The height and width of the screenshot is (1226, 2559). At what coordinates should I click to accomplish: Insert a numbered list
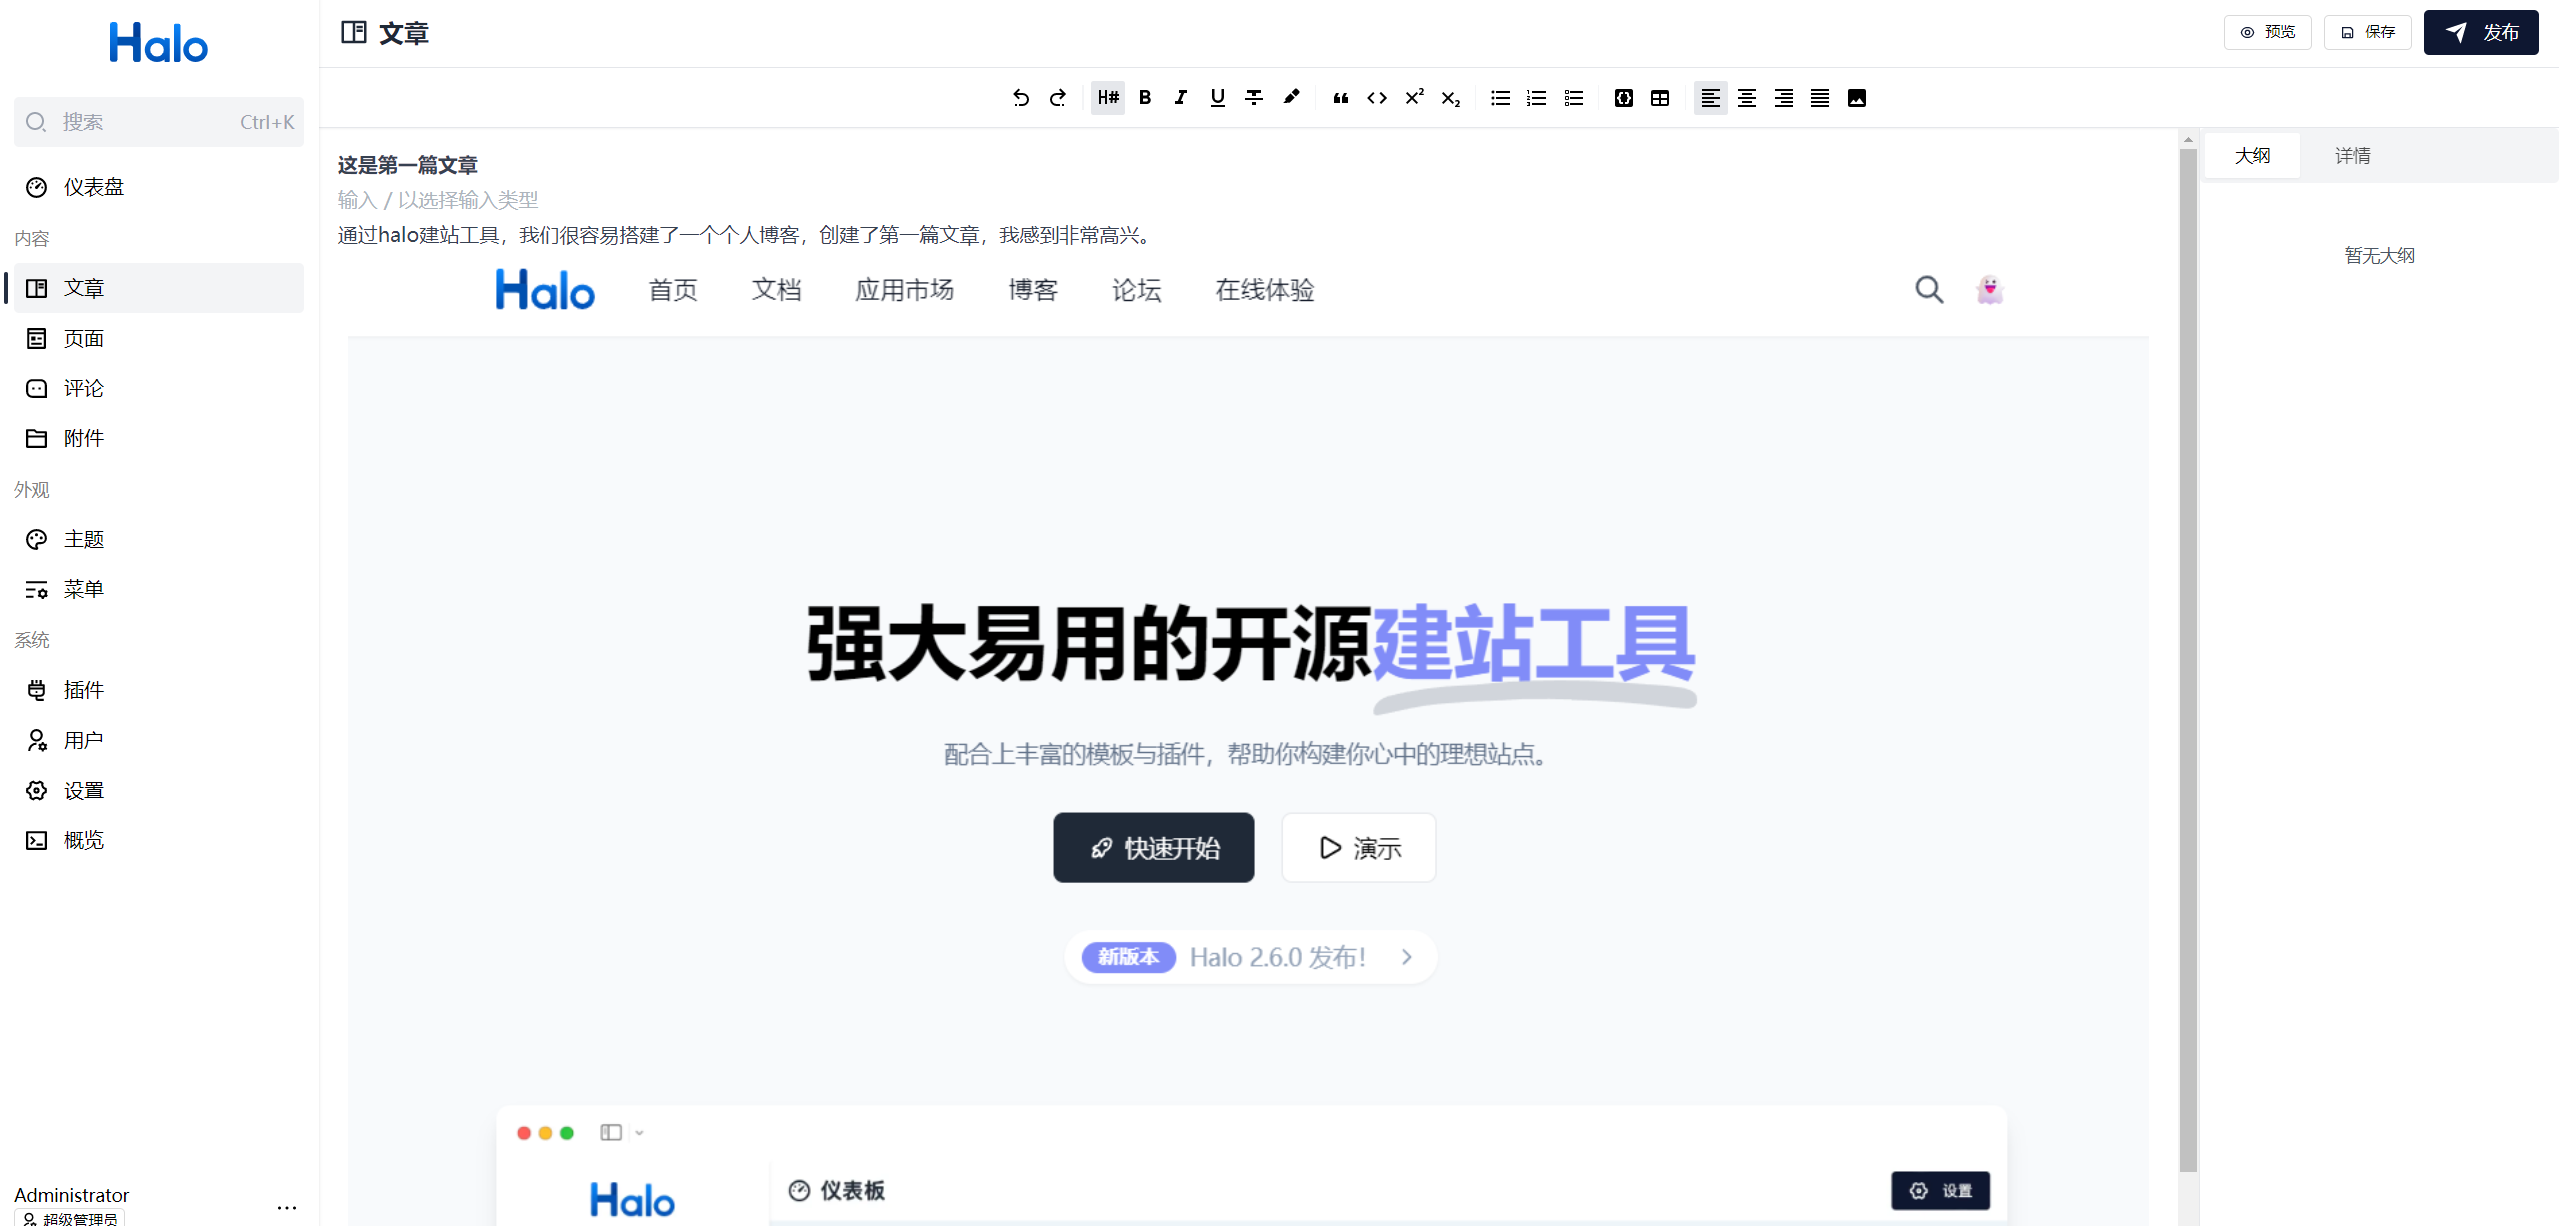1537,98
